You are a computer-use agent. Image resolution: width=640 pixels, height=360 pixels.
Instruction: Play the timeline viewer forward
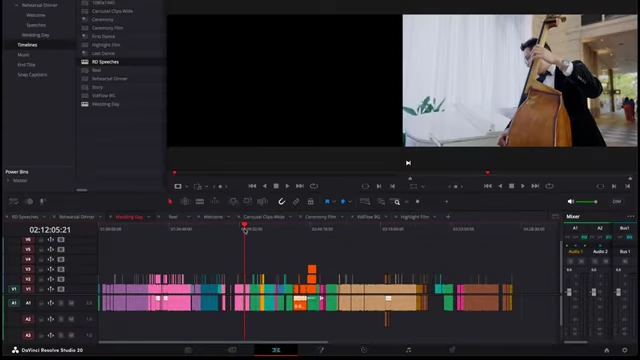click(523, 186)
